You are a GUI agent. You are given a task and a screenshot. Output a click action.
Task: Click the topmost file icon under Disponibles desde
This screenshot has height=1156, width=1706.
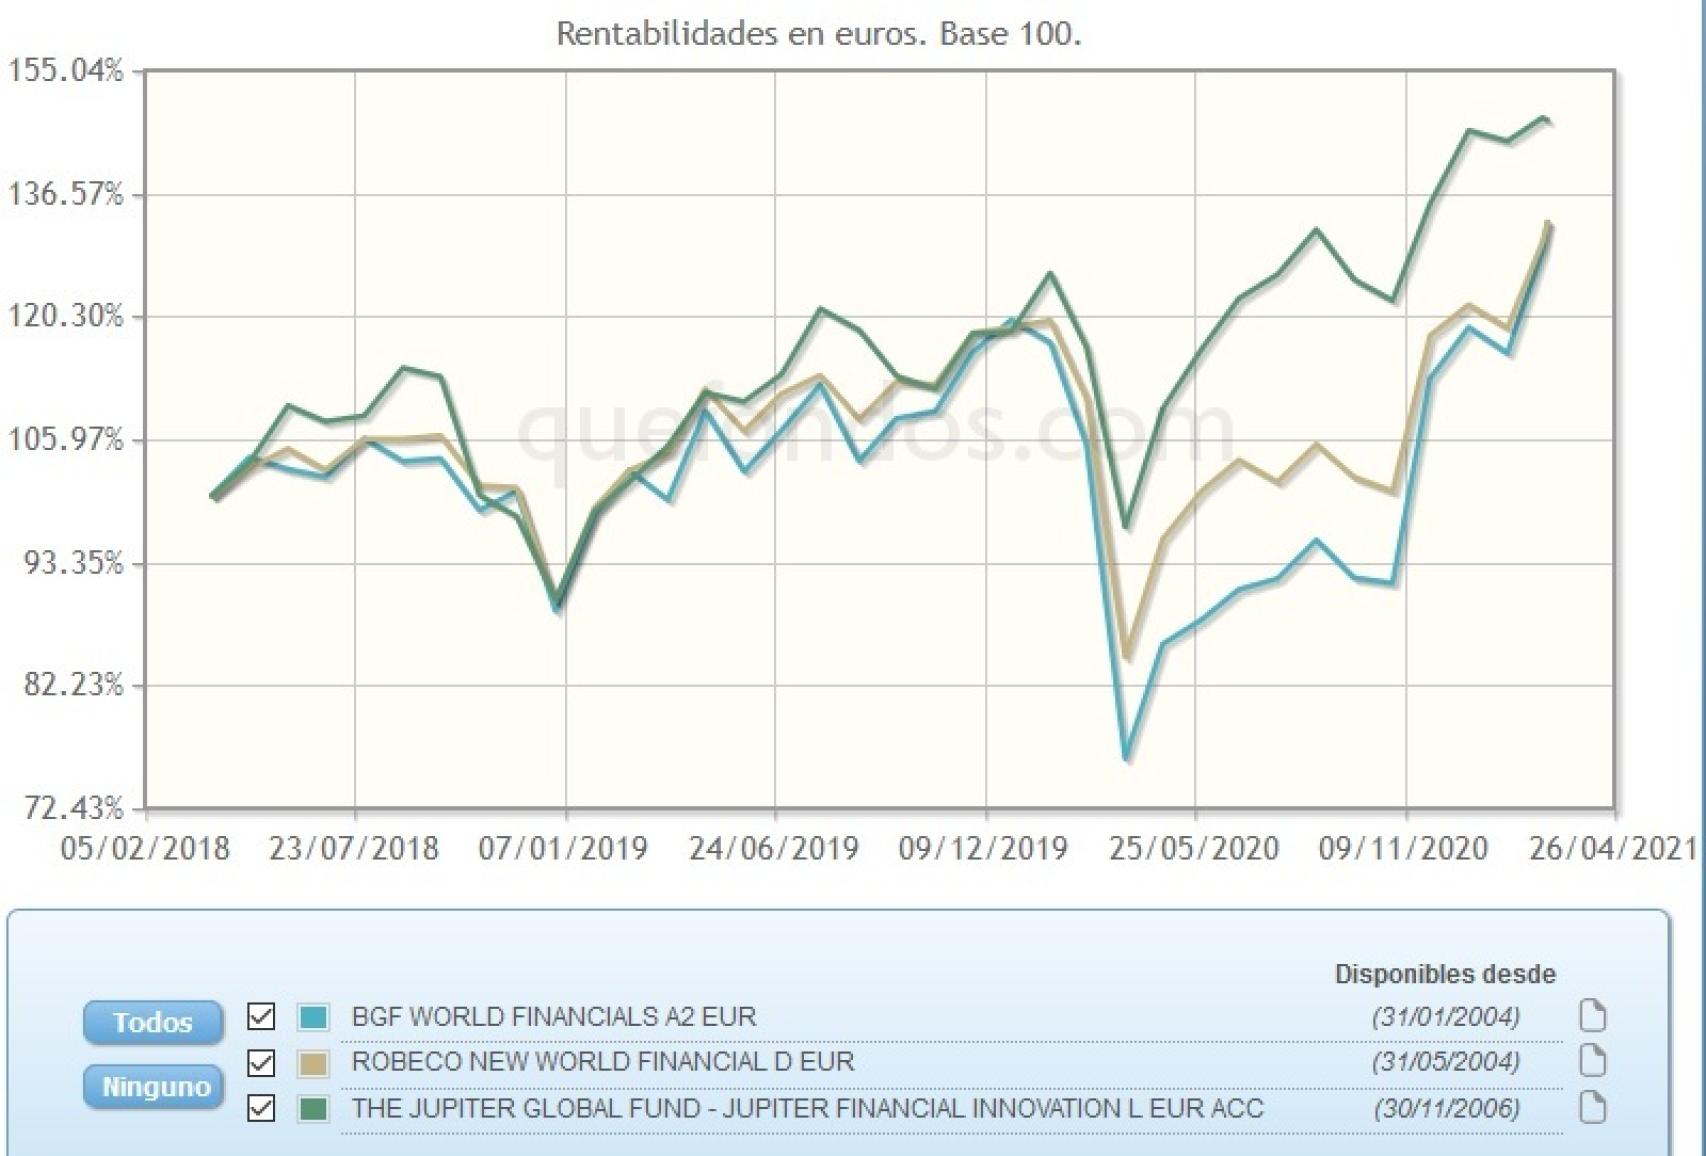click(1594, 1017)
